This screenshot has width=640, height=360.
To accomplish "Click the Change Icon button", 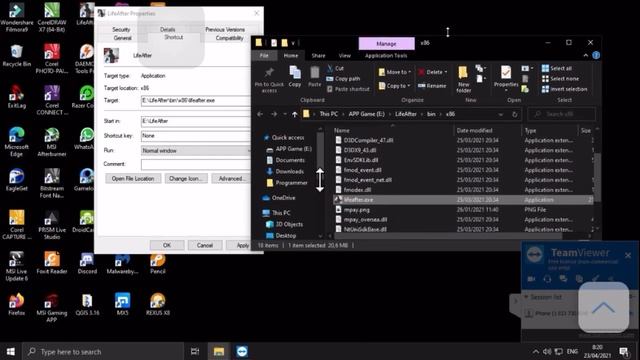I will point(186,178).
